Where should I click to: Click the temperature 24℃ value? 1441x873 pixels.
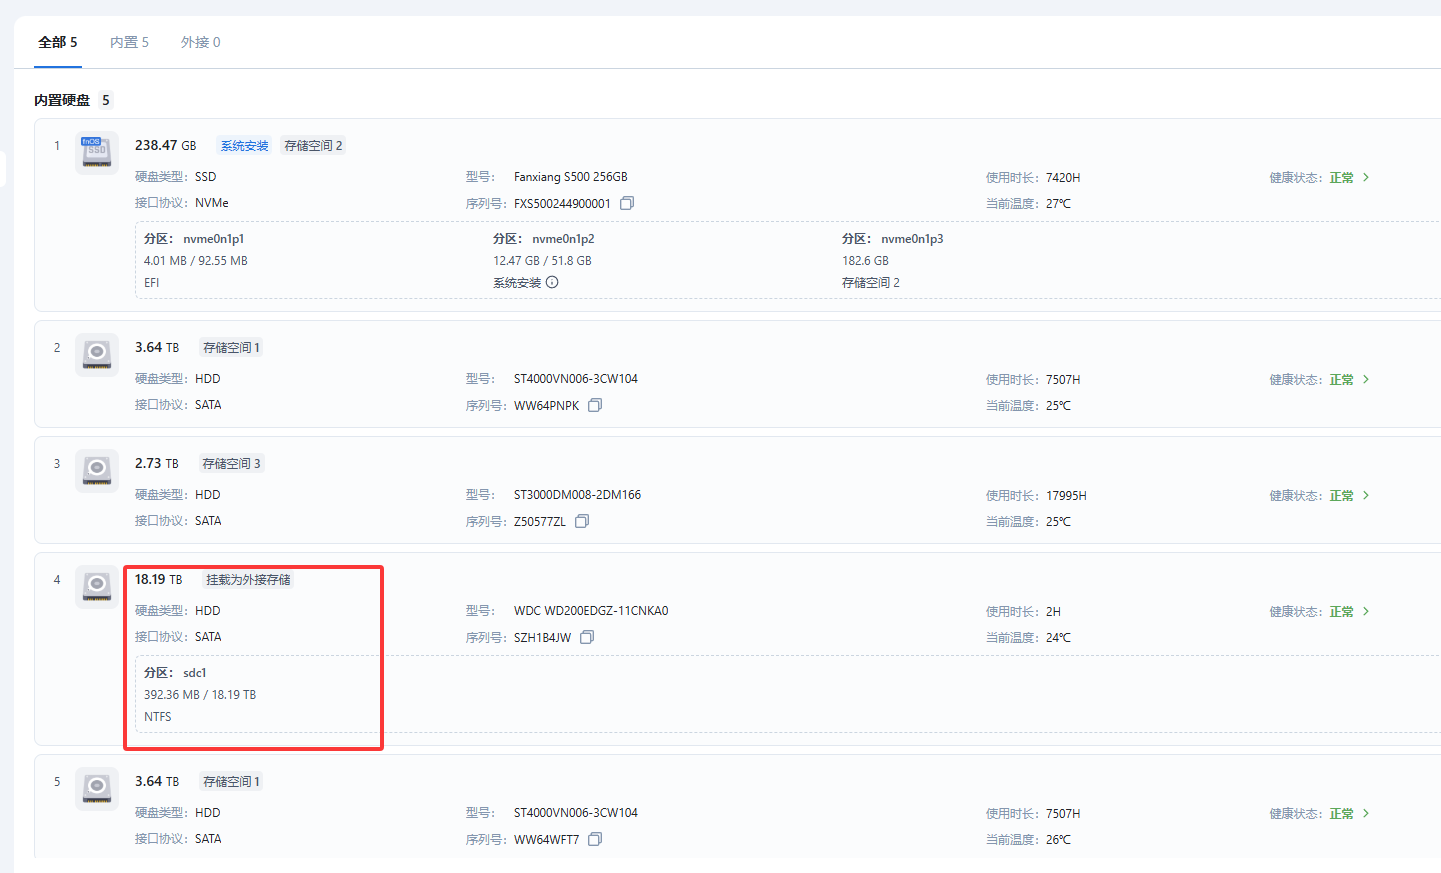point(1058,638)
